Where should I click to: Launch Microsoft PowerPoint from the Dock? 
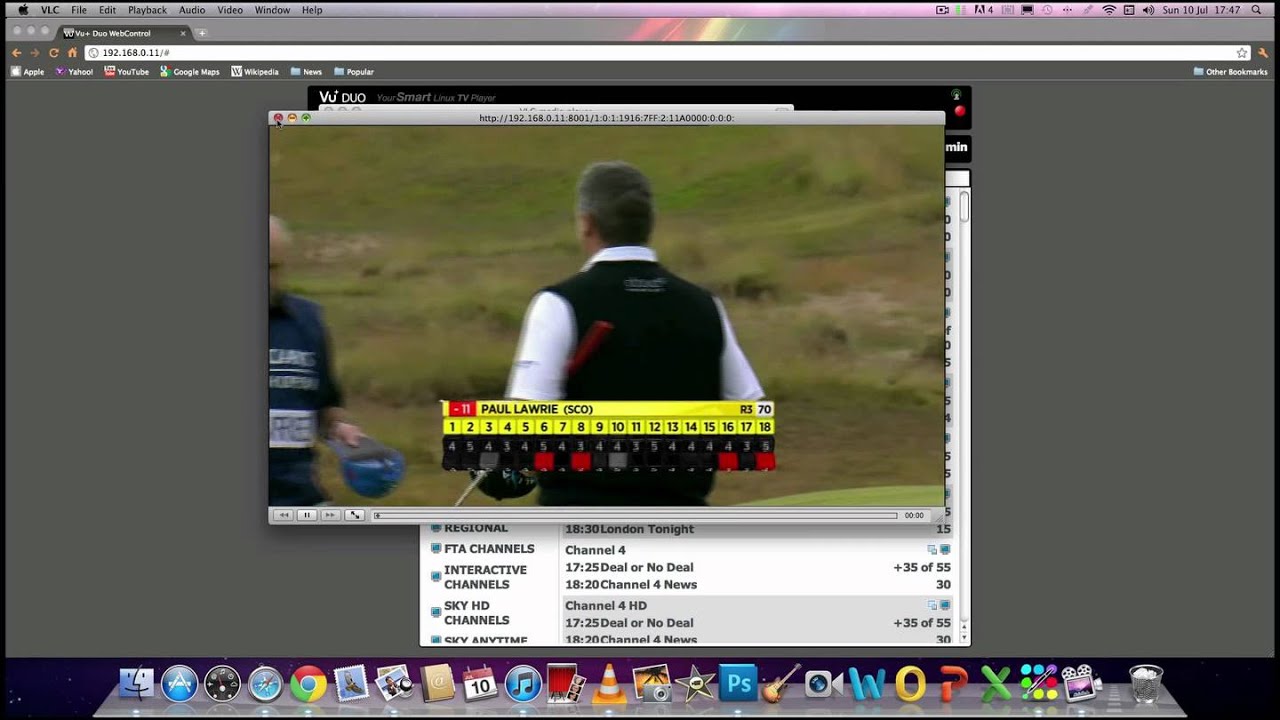(953, 684)
